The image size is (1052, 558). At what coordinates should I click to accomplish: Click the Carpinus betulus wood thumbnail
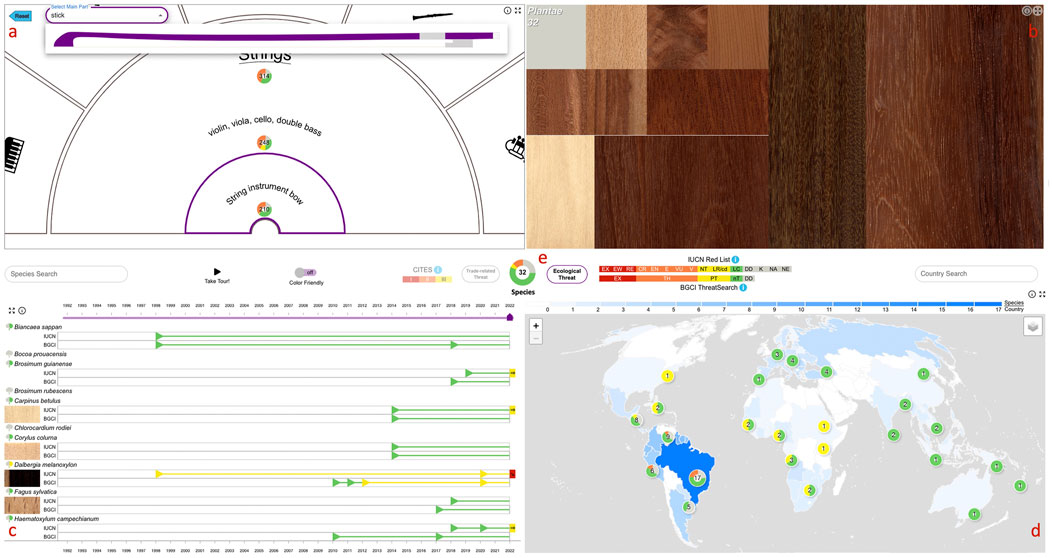coord(22,414)
